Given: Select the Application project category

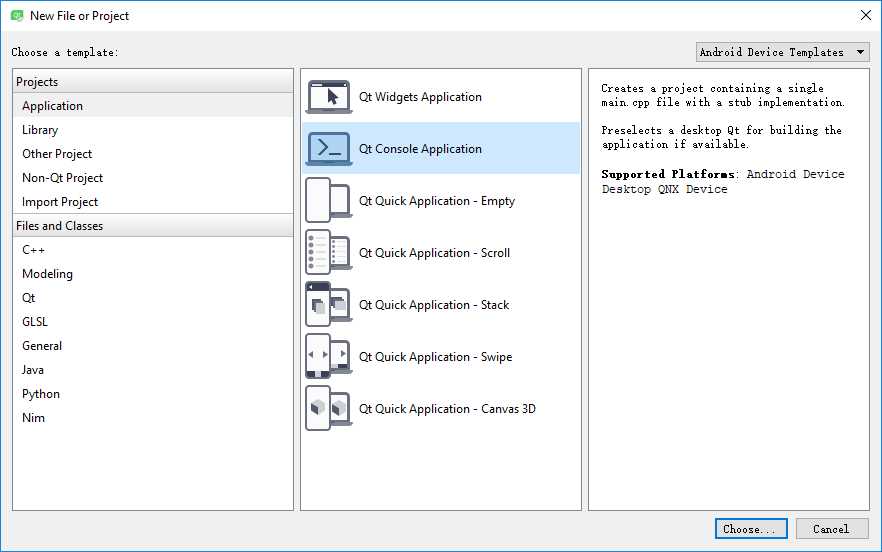Looking at the screenshot, I should (x=153, y=106).
